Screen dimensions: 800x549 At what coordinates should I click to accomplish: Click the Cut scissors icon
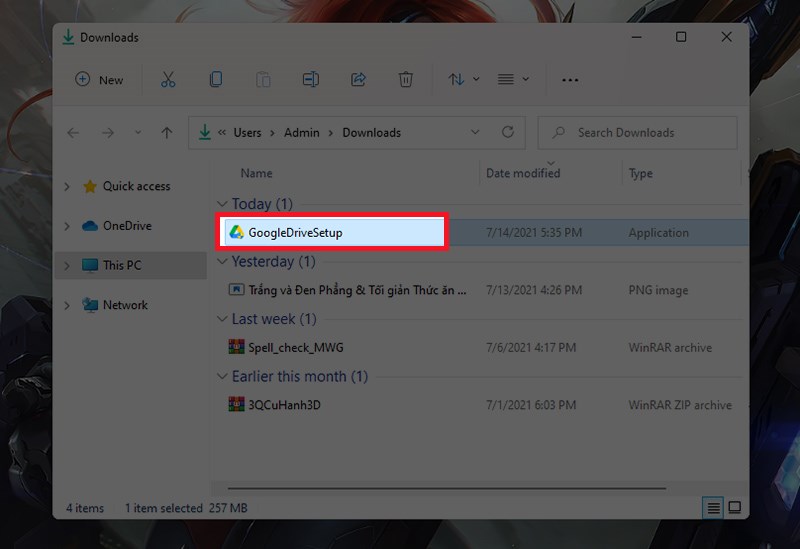click(168, 80)
